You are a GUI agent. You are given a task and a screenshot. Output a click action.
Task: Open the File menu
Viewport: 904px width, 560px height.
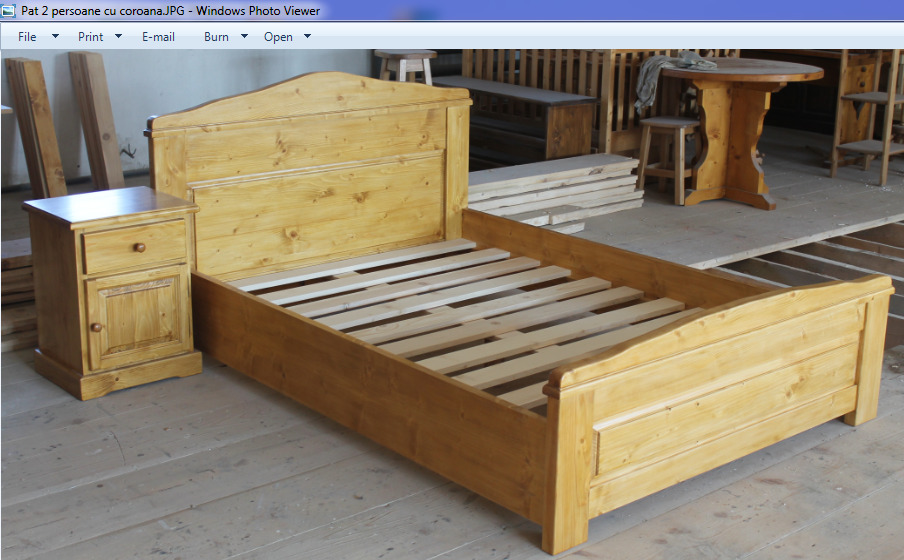27,37
